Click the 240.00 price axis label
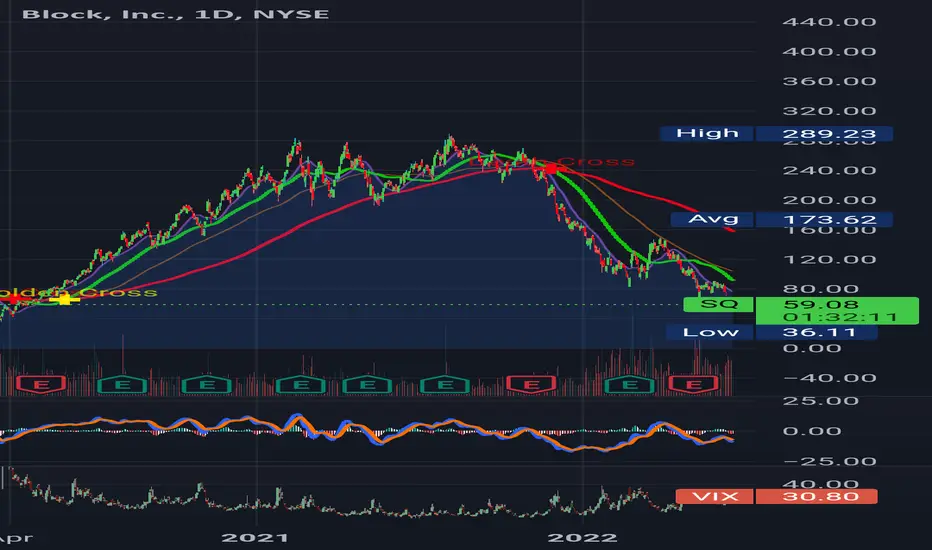Viewport: 932px width, 550px height. [829, 171]
